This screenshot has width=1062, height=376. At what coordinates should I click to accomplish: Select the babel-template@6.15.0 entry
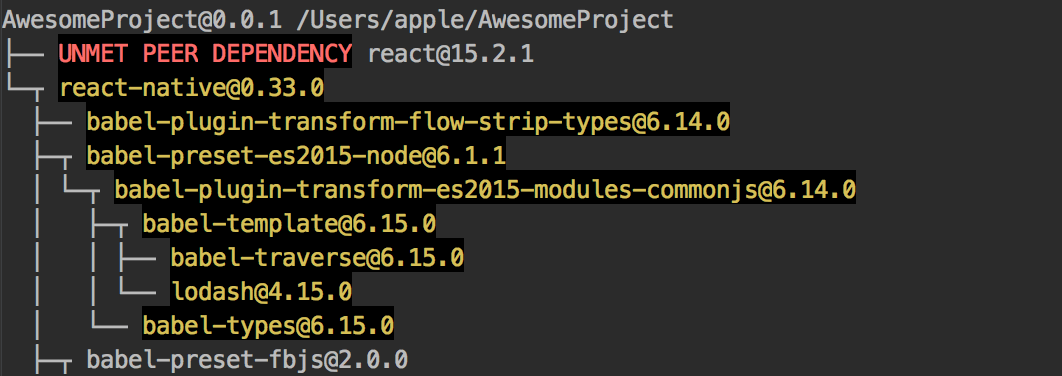point(289,224)
